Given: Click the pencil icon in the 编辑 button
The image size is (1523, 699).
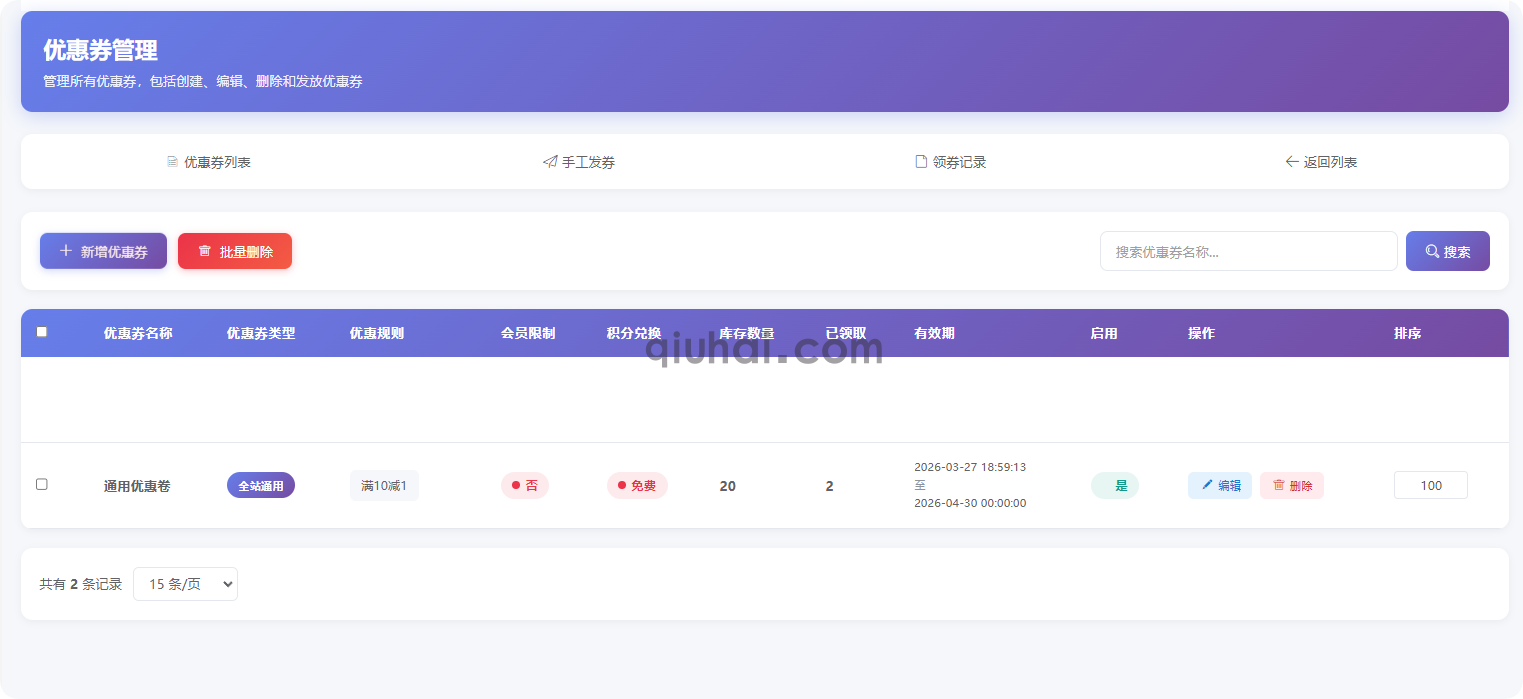Looking at the screenshot, I should (1205, 485).
